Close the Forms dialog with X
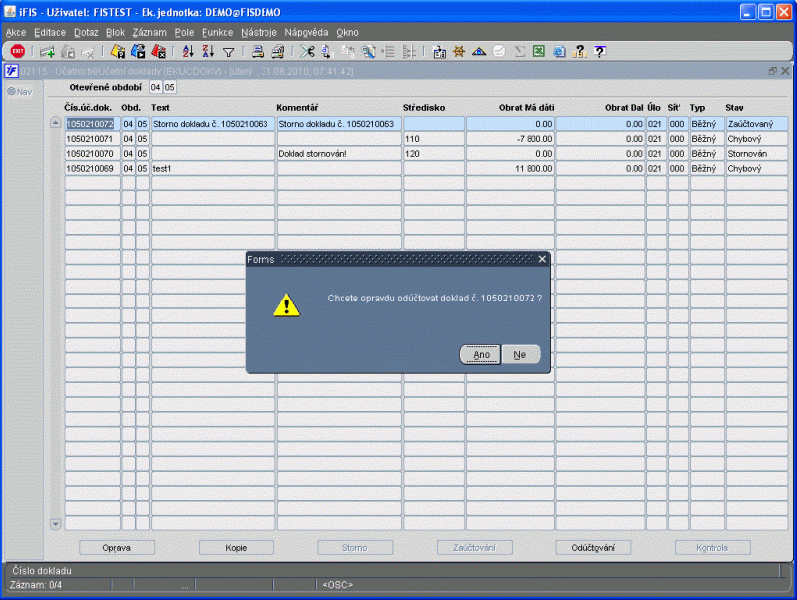Screen dimensions: 797x600 (542, 259)
